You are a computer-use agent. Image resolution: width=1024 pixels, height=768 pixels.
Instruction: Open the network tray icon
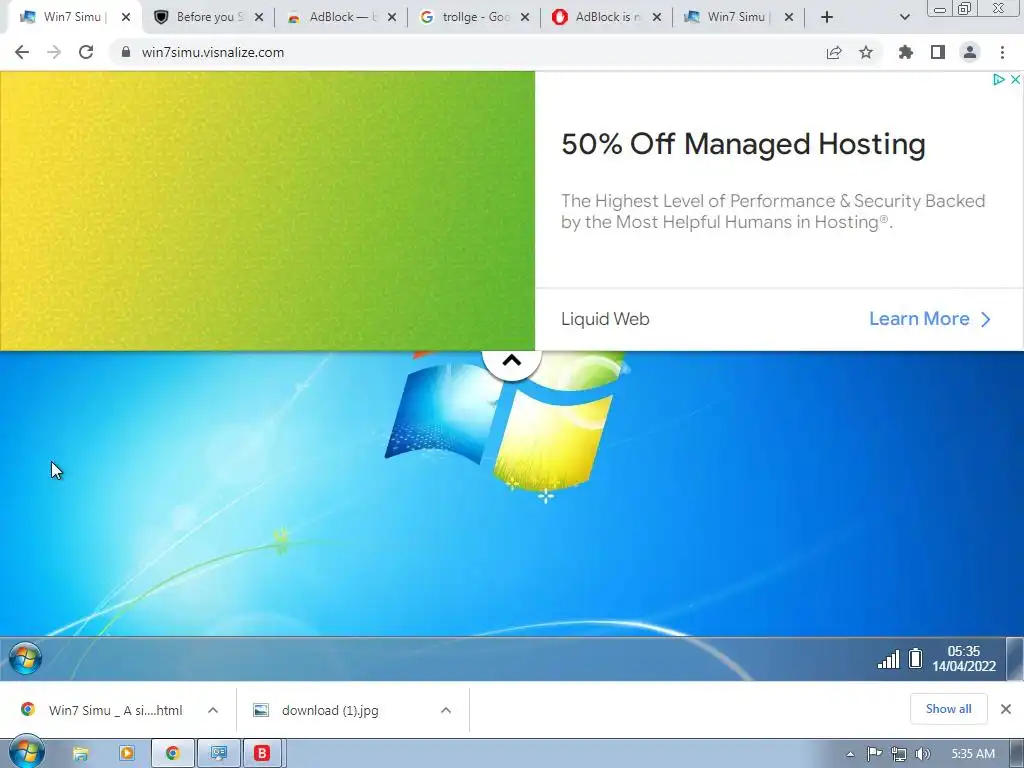click(899, 754)
